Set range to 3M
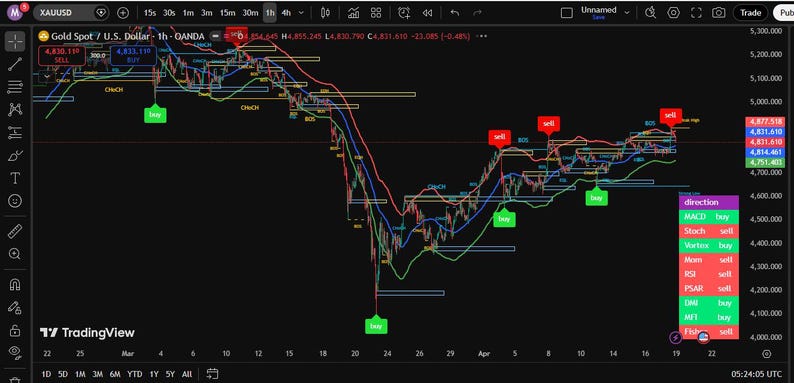794x383 pixels. point(97,374)
